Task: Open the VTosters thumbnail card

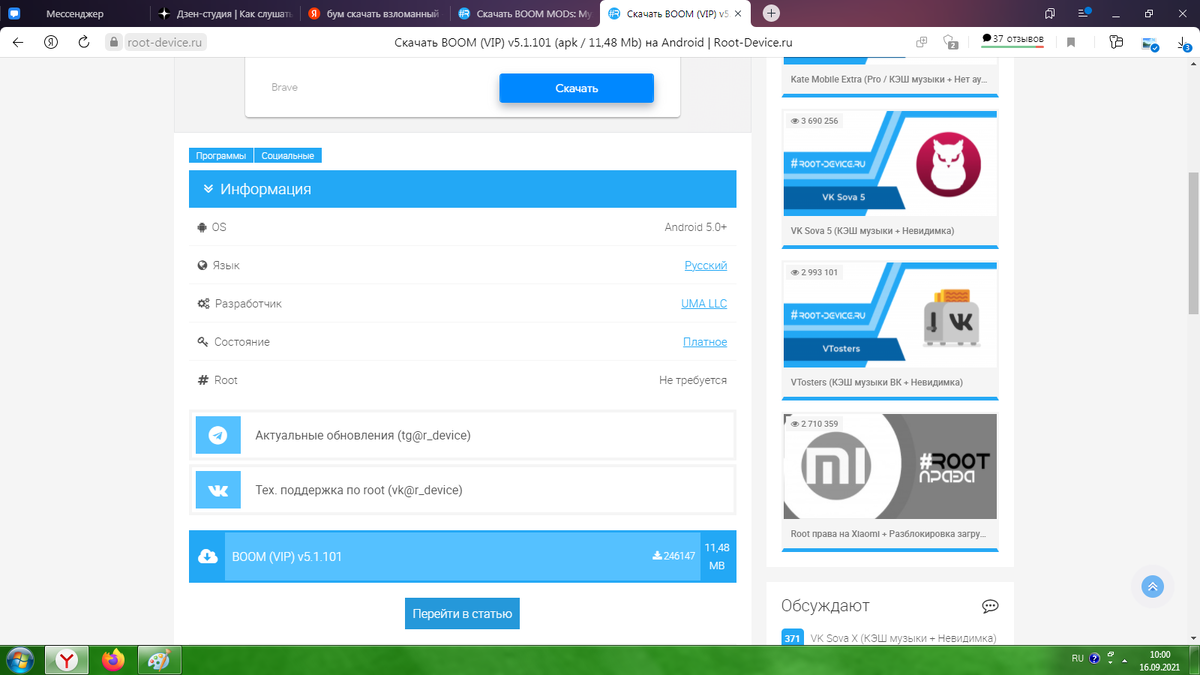Action: point(890,315)
